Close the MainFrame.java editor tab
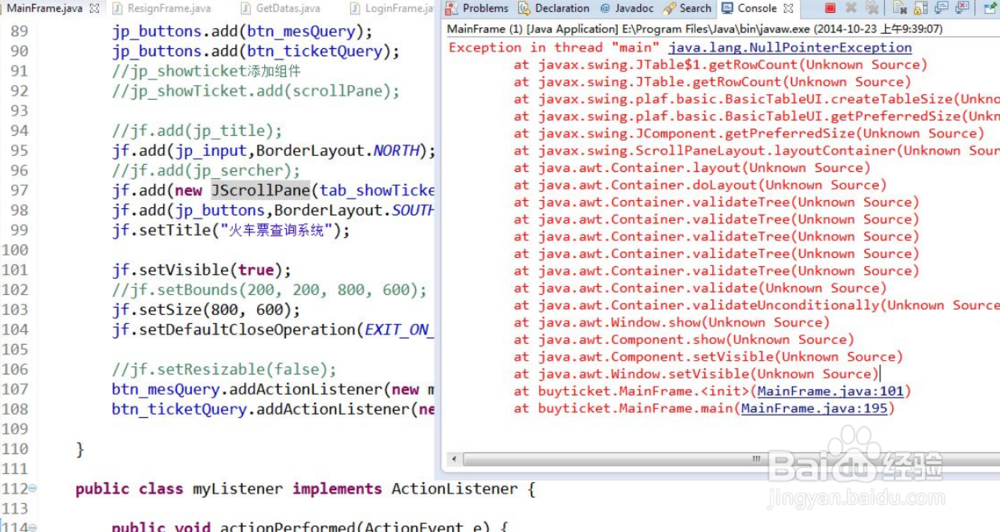The image size is (1000, 532). click(94, 8)
